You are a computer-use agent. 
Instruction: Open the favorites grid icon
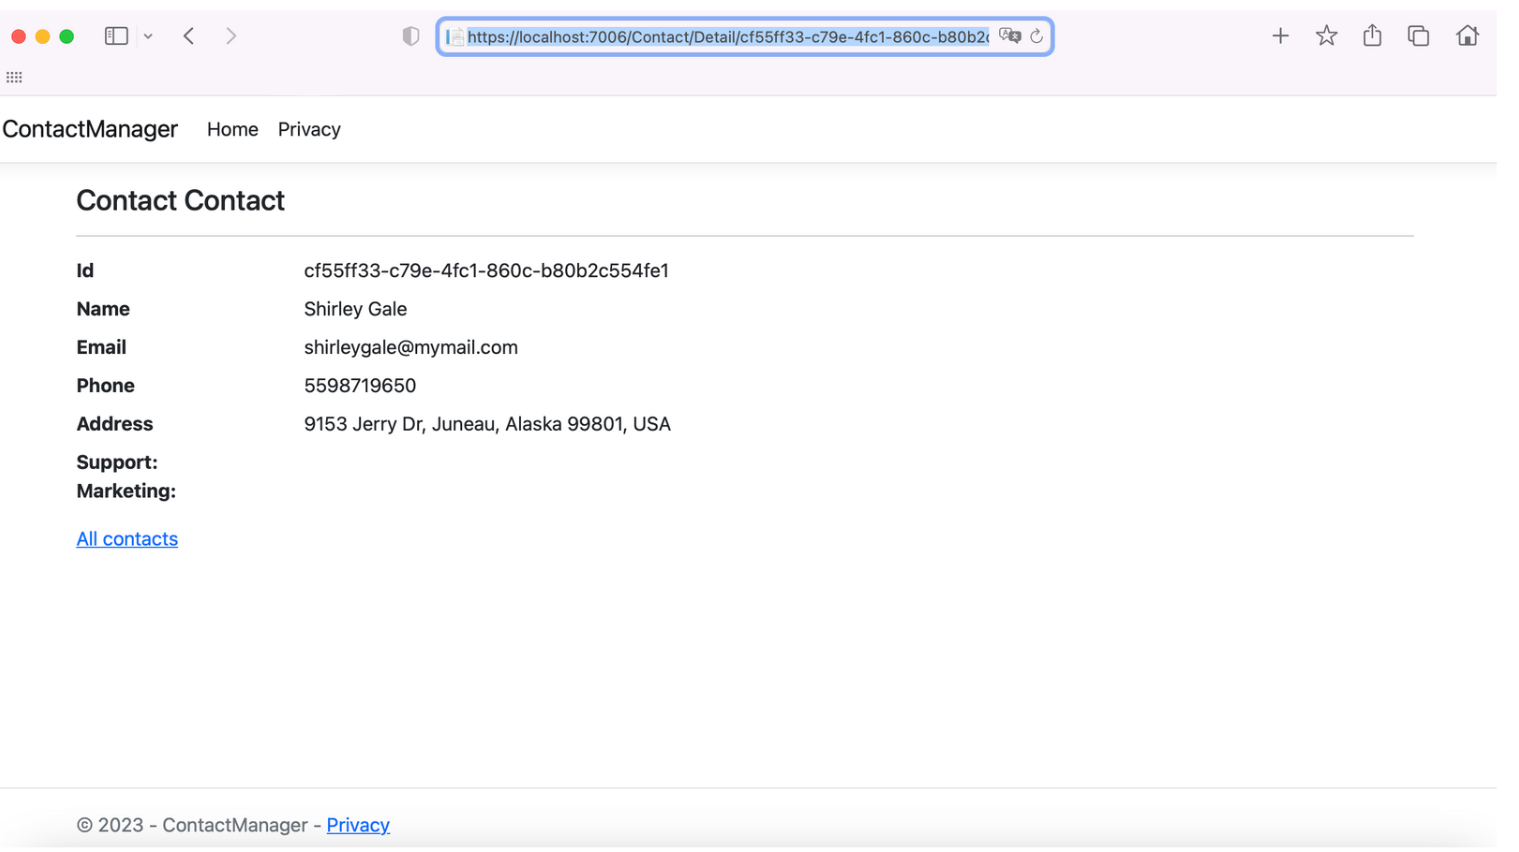[x=14, y=77]
